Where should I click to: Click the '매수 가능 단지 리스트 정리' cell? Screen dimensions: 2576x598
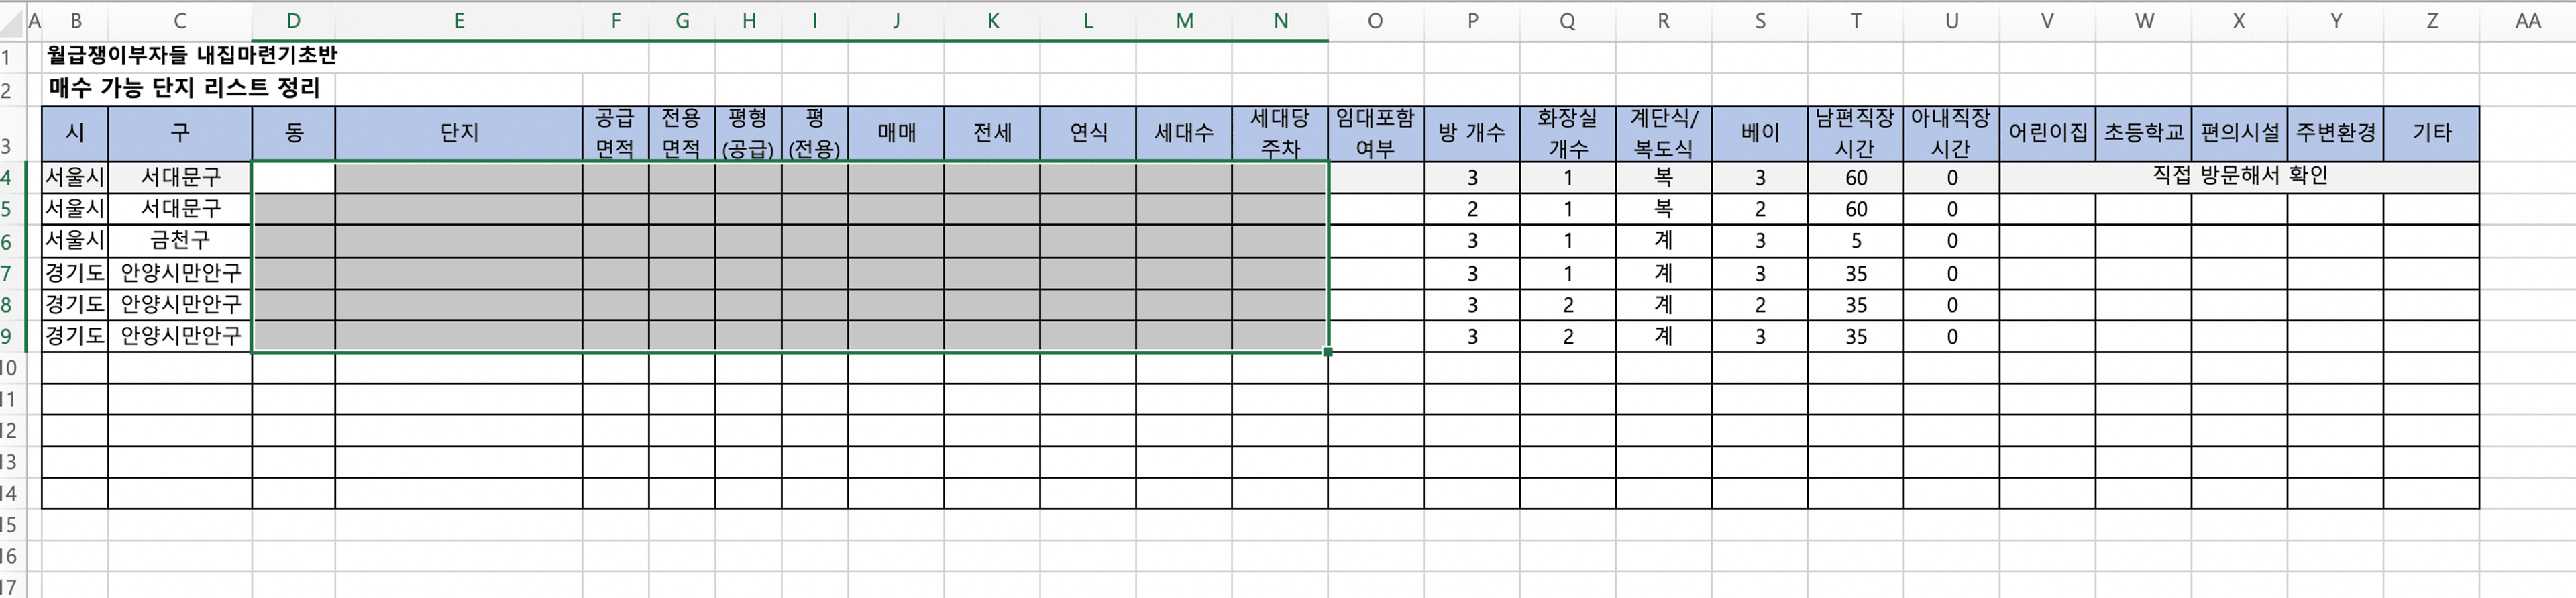pos(185,88)
